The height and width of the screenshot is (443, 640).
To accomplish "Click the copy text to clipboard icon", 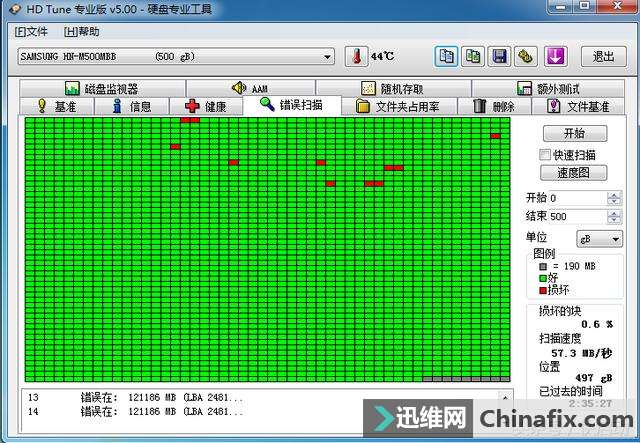I will (x=446, y=56).
